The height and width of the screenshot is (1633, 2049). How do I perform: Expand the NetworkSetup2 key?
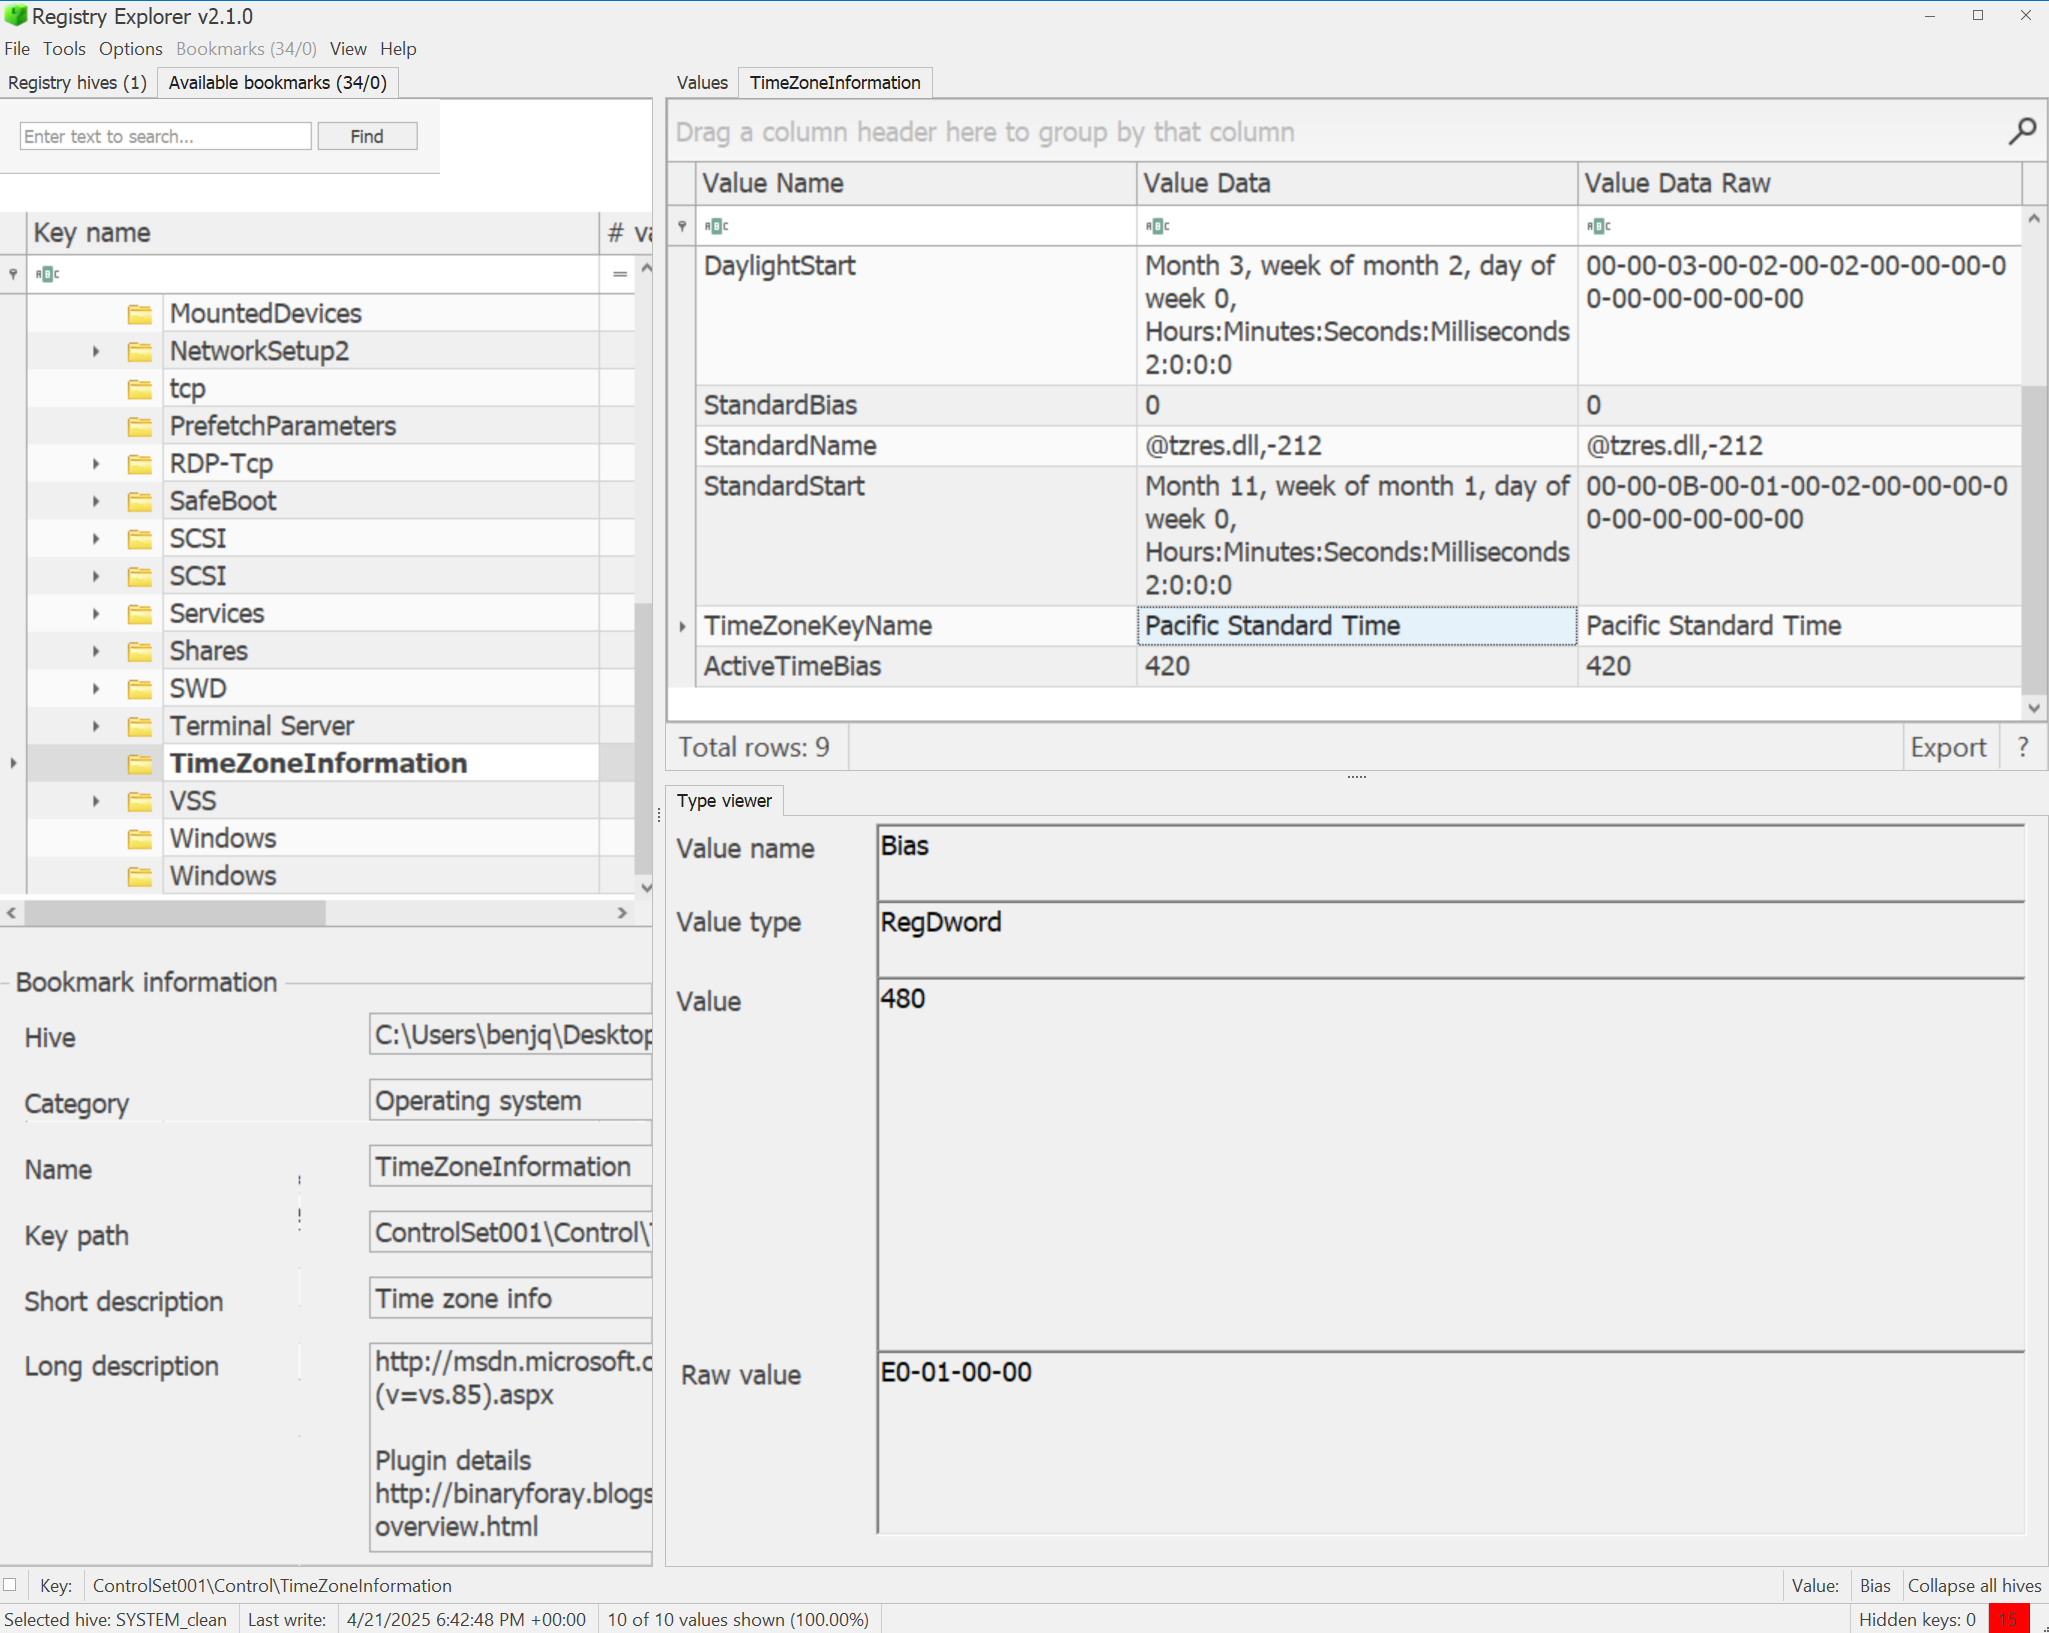[96, 352]
